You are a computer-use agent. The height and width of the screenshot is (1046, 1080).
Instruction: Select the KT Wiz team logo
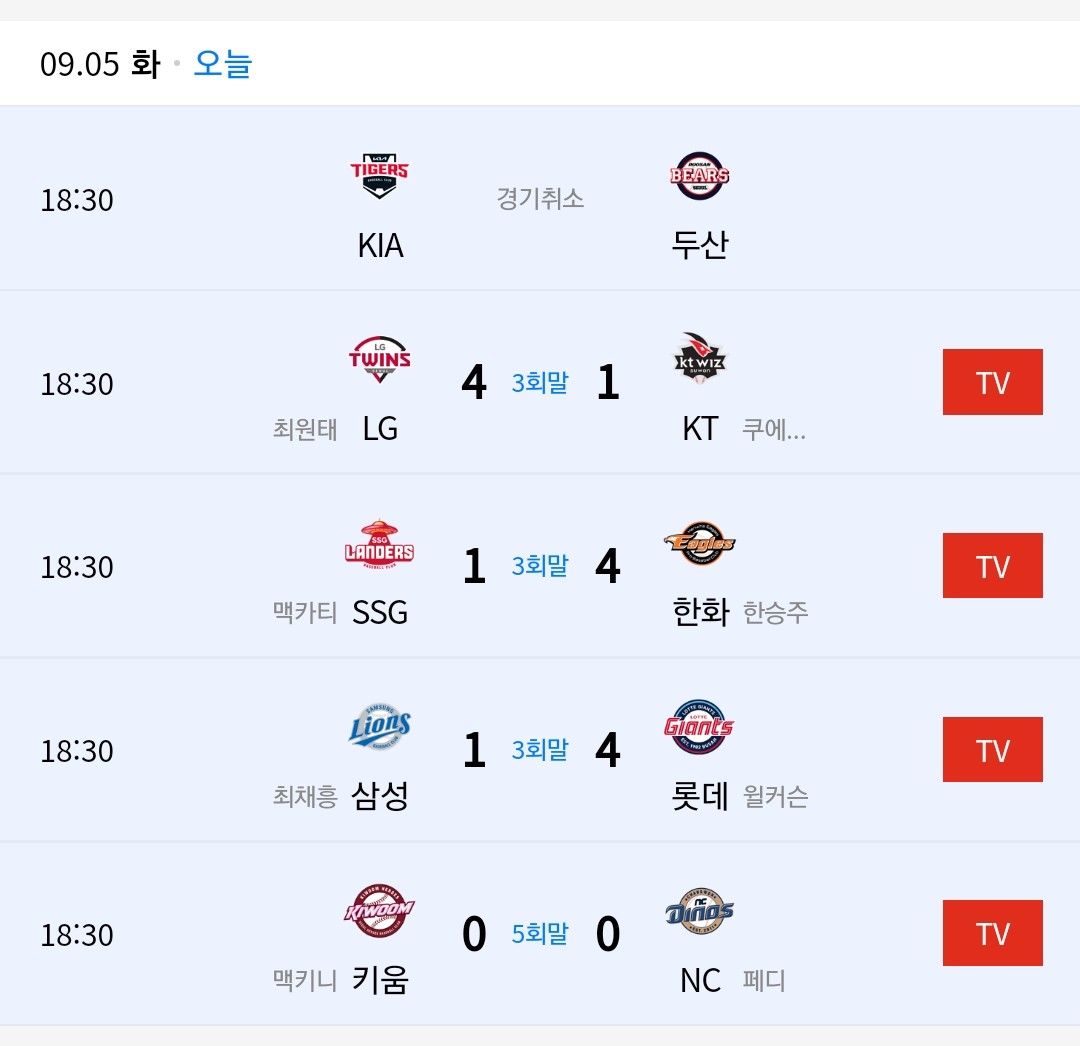click(x=700, y=360)
